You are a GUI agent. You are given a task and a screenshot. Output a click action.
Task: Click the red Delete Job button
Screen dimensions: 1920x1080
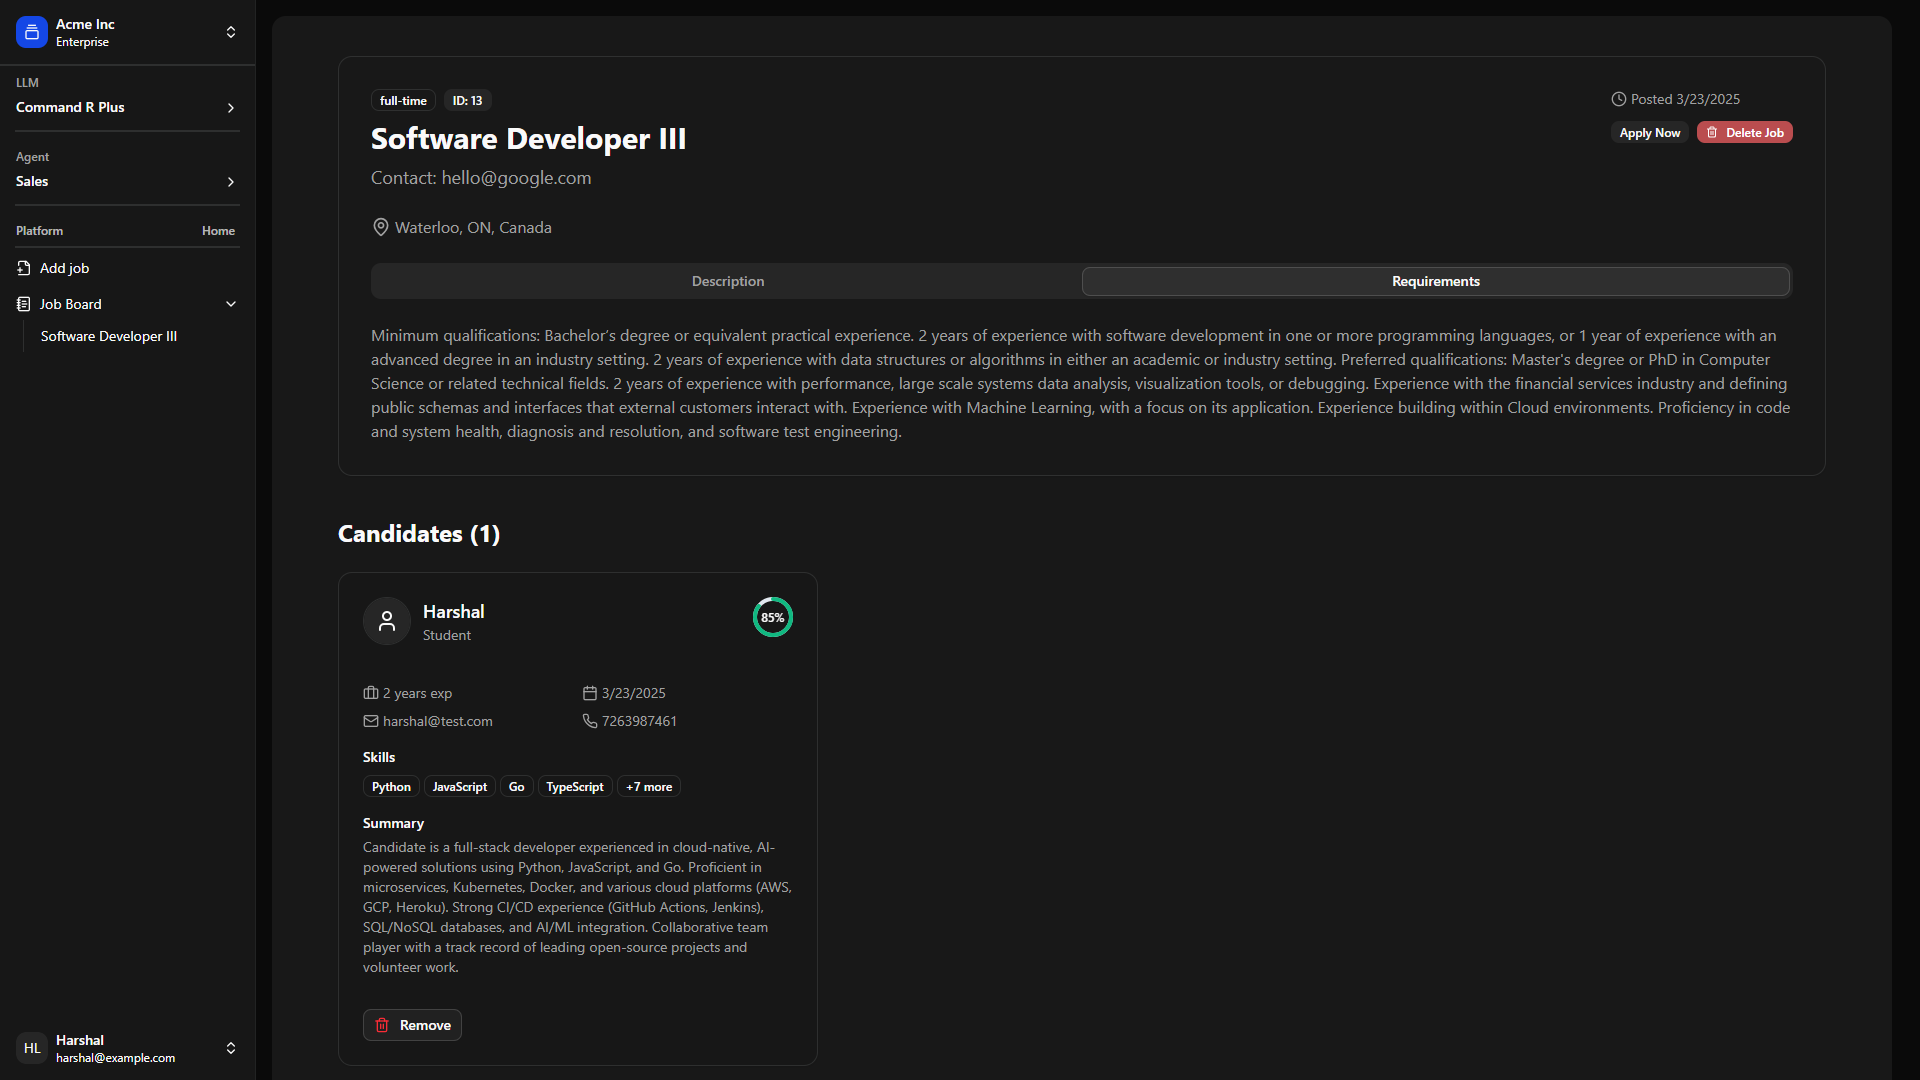pyautogui.click(x=1744, y=132)
